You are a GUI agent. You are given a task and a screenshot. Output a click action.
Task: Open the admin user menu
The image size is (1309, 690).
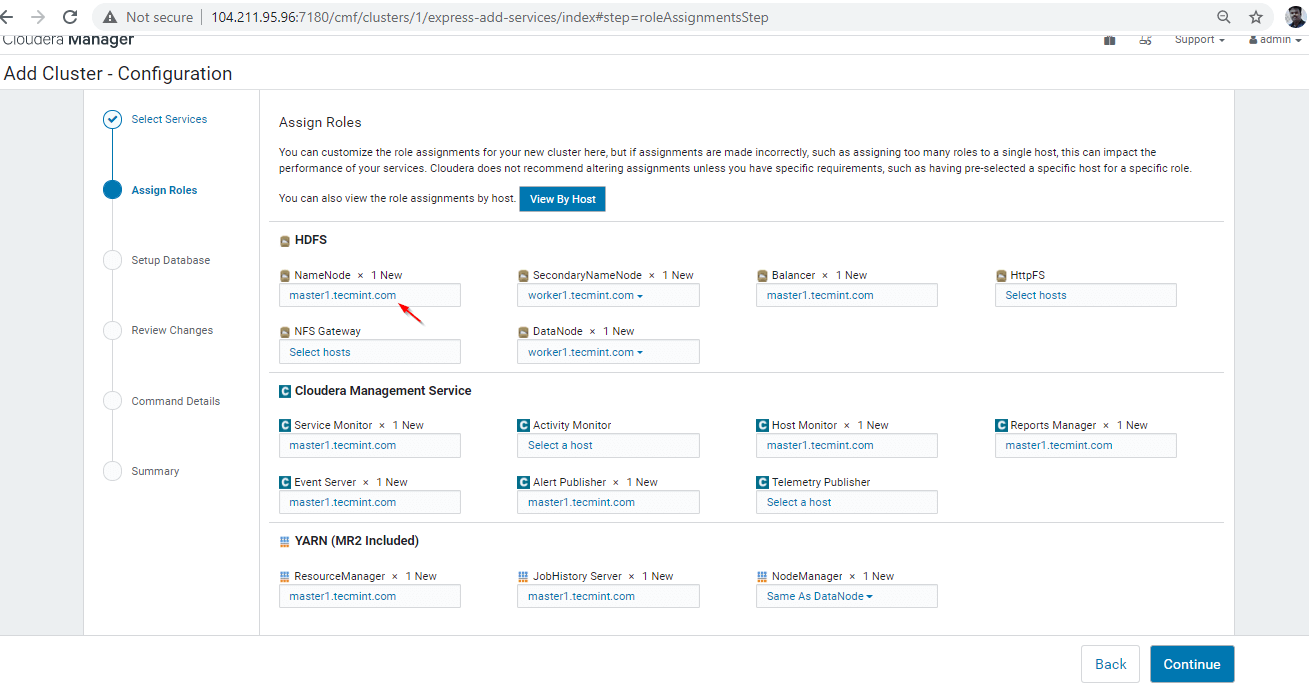tap(1275, 40)
